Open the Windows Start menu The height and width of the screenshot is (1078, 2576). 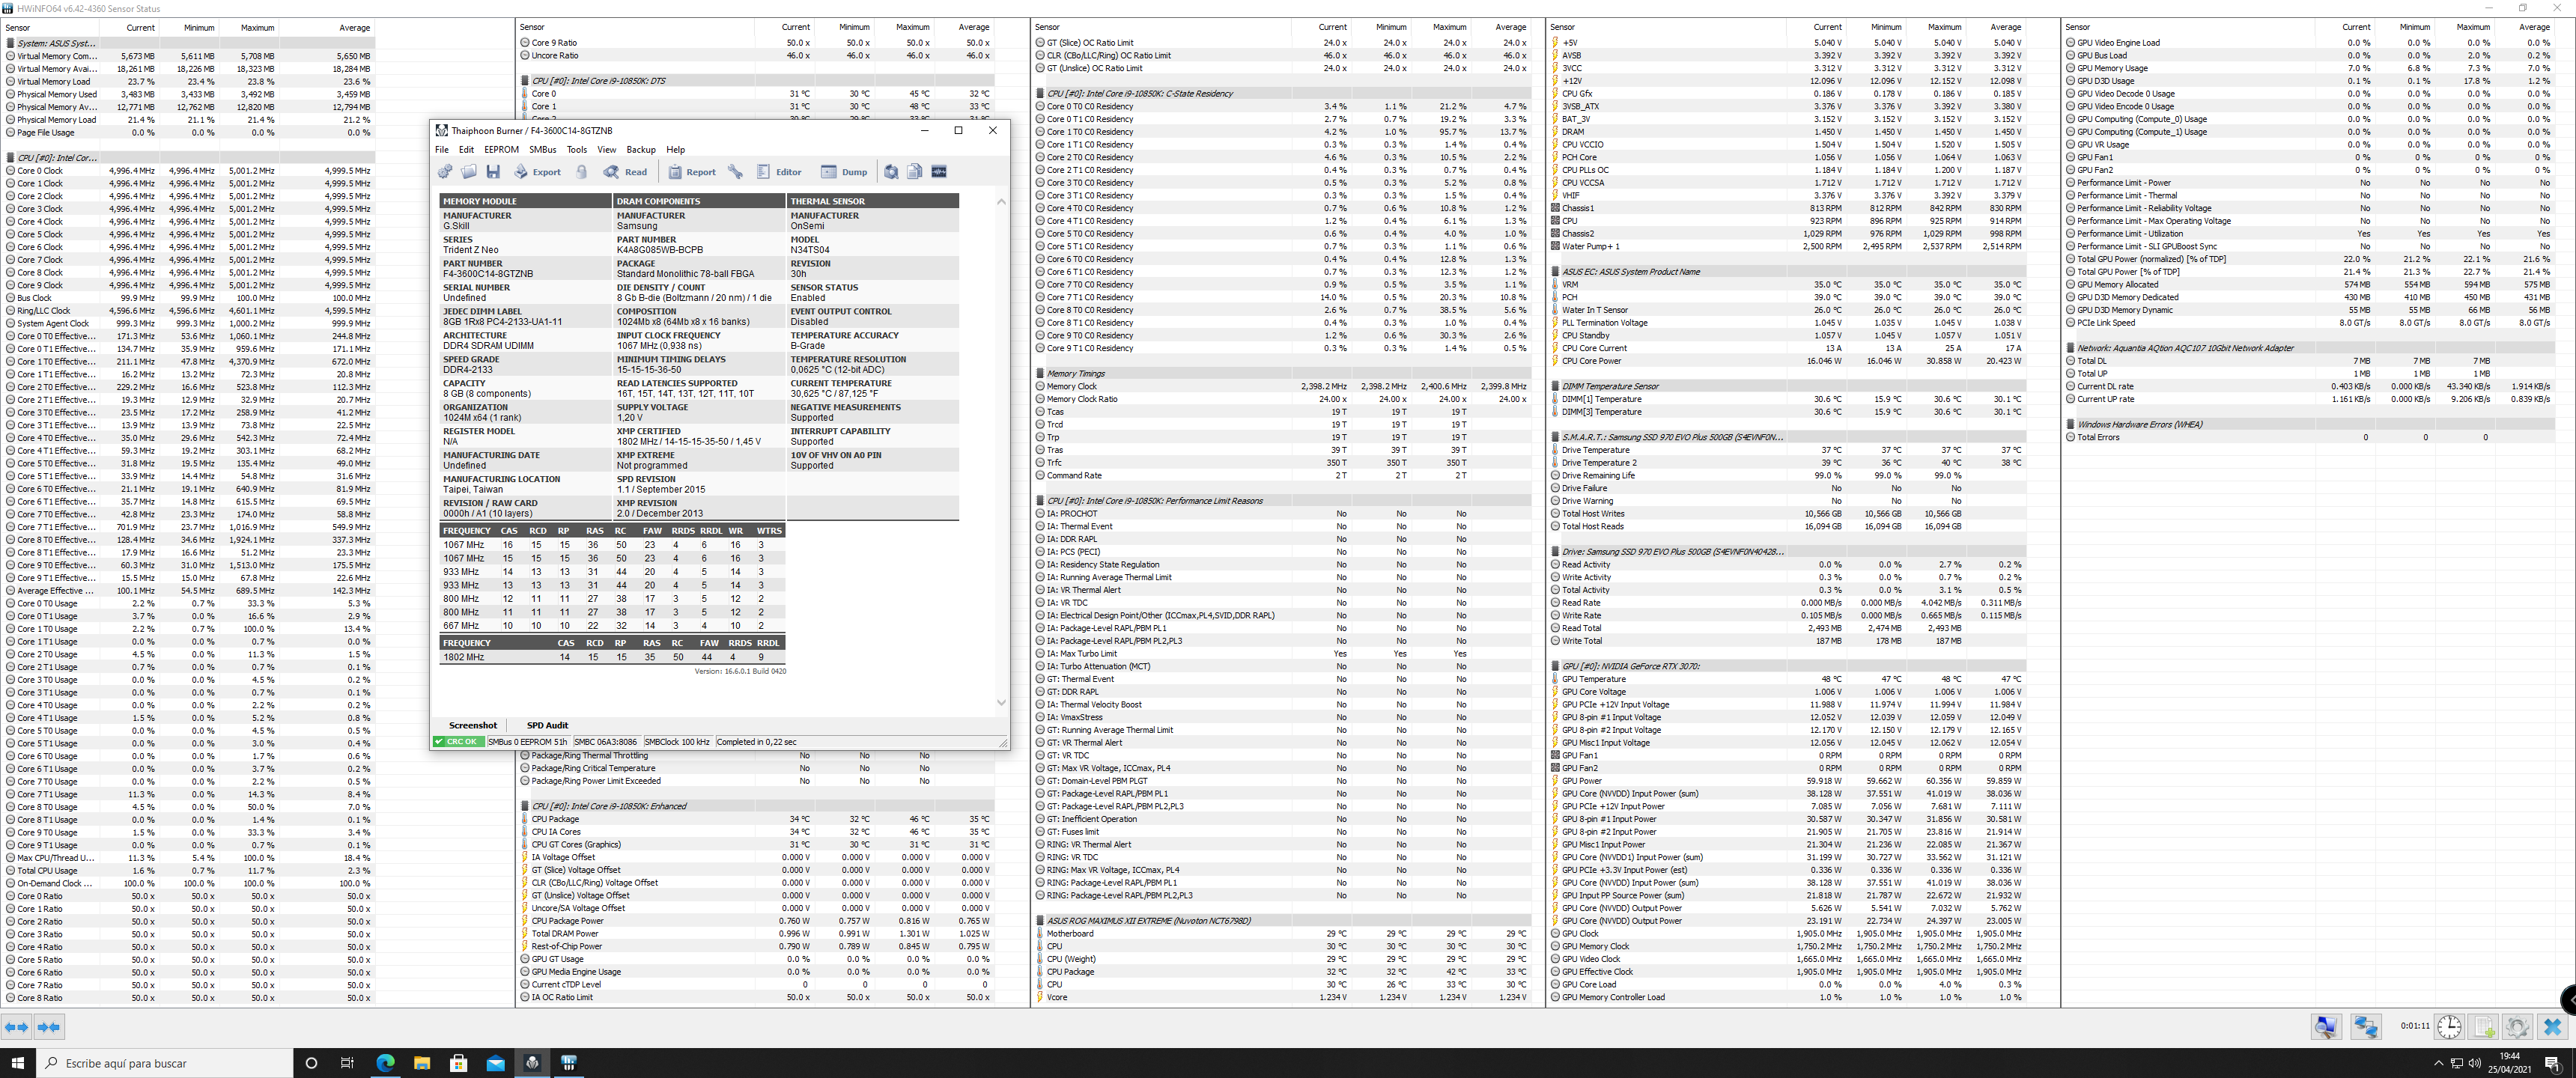click(17, 1063)
